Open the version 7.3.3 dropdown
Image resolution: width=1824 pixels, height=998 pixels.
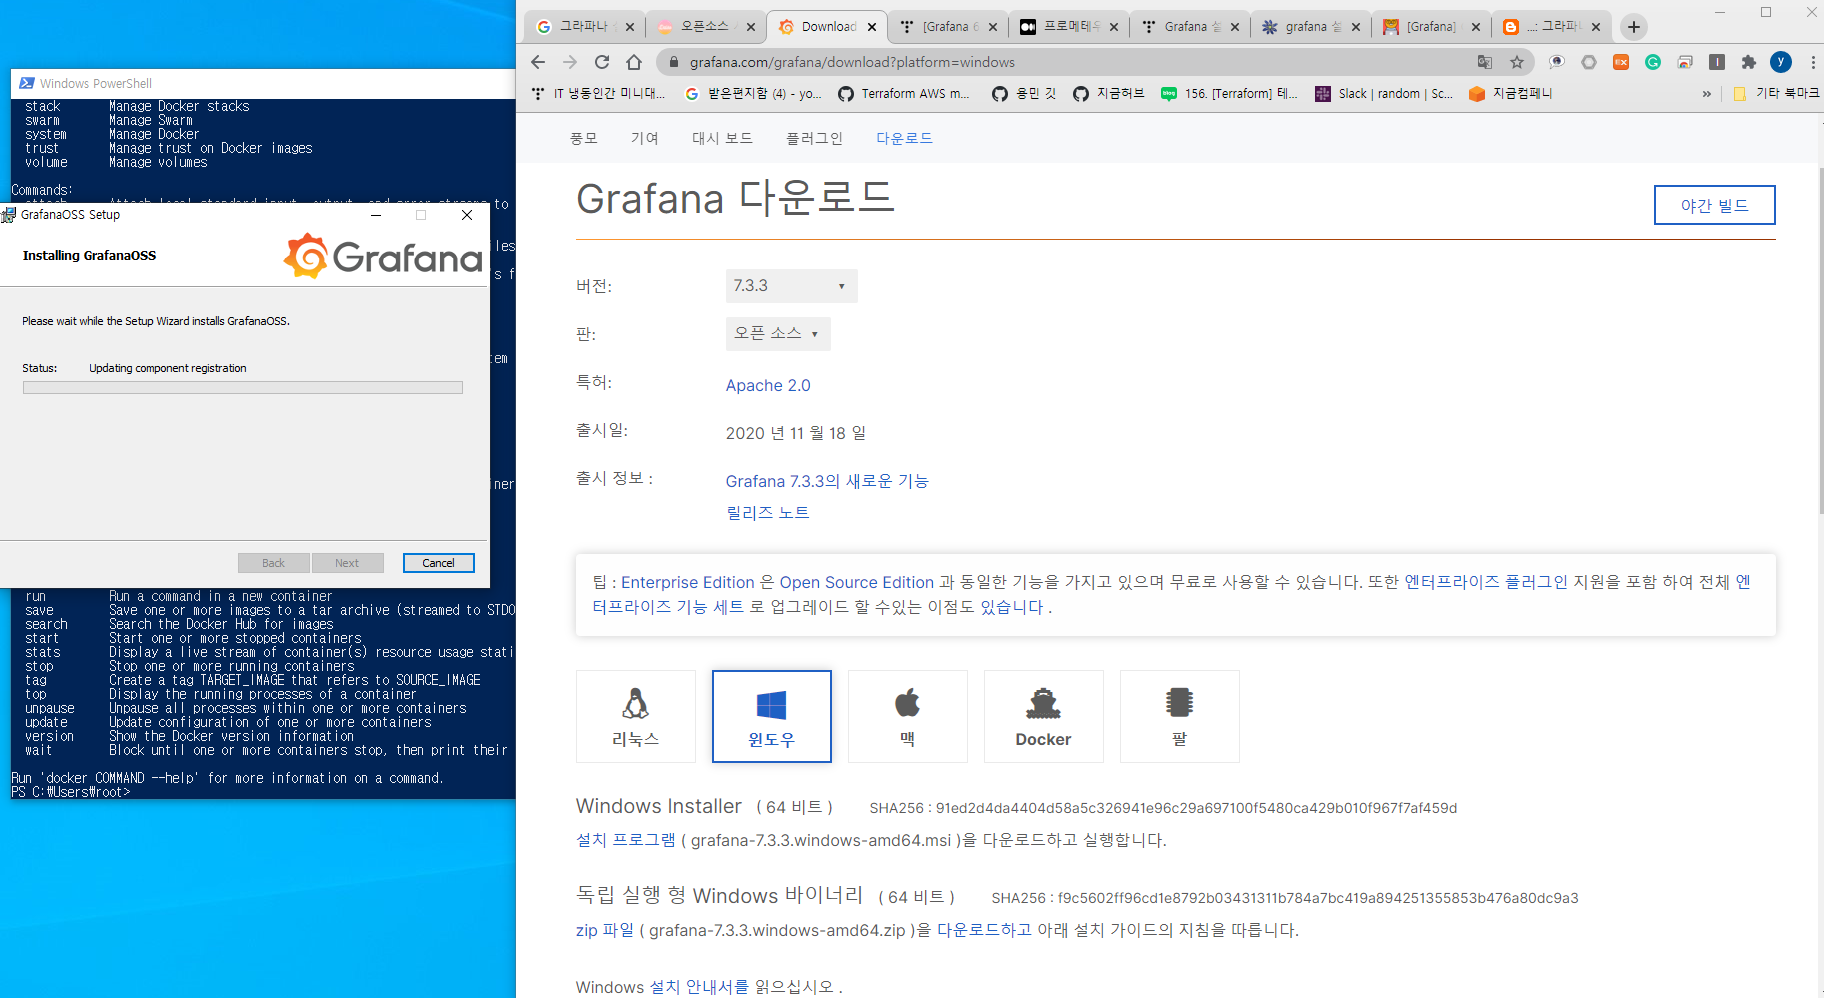coord(791,286)
